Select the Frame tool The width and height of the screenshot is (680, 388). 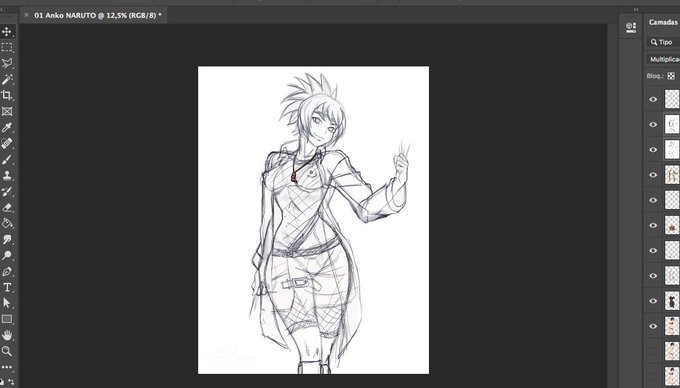(x=7, y=111)
